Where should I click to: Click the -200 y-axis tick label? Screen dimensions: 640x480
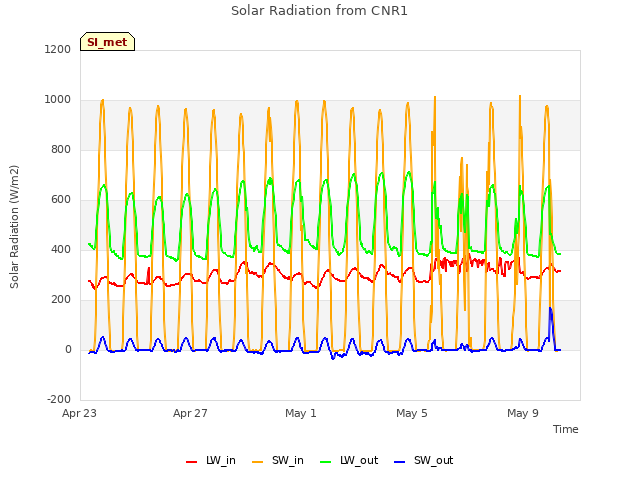coord(59,399)
